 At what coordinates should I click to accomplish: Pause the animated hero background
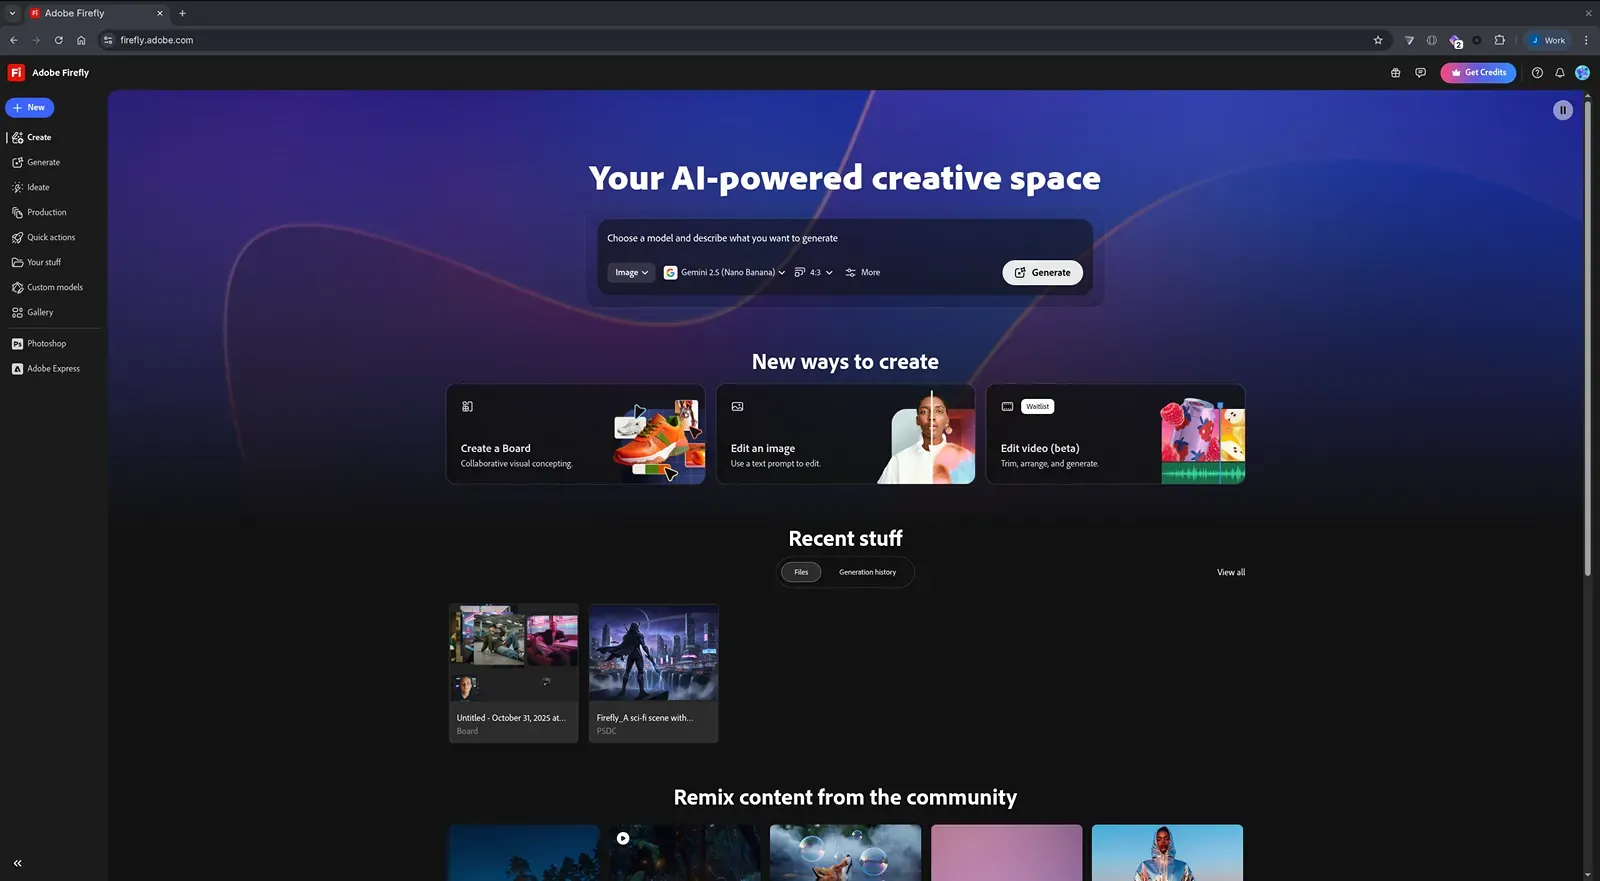tap(1562, 111)
